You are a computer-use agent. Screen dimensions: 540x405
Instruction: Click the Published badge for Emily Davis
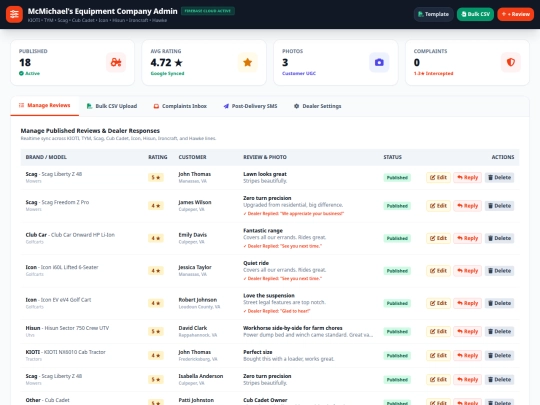[x=397, y=238]
